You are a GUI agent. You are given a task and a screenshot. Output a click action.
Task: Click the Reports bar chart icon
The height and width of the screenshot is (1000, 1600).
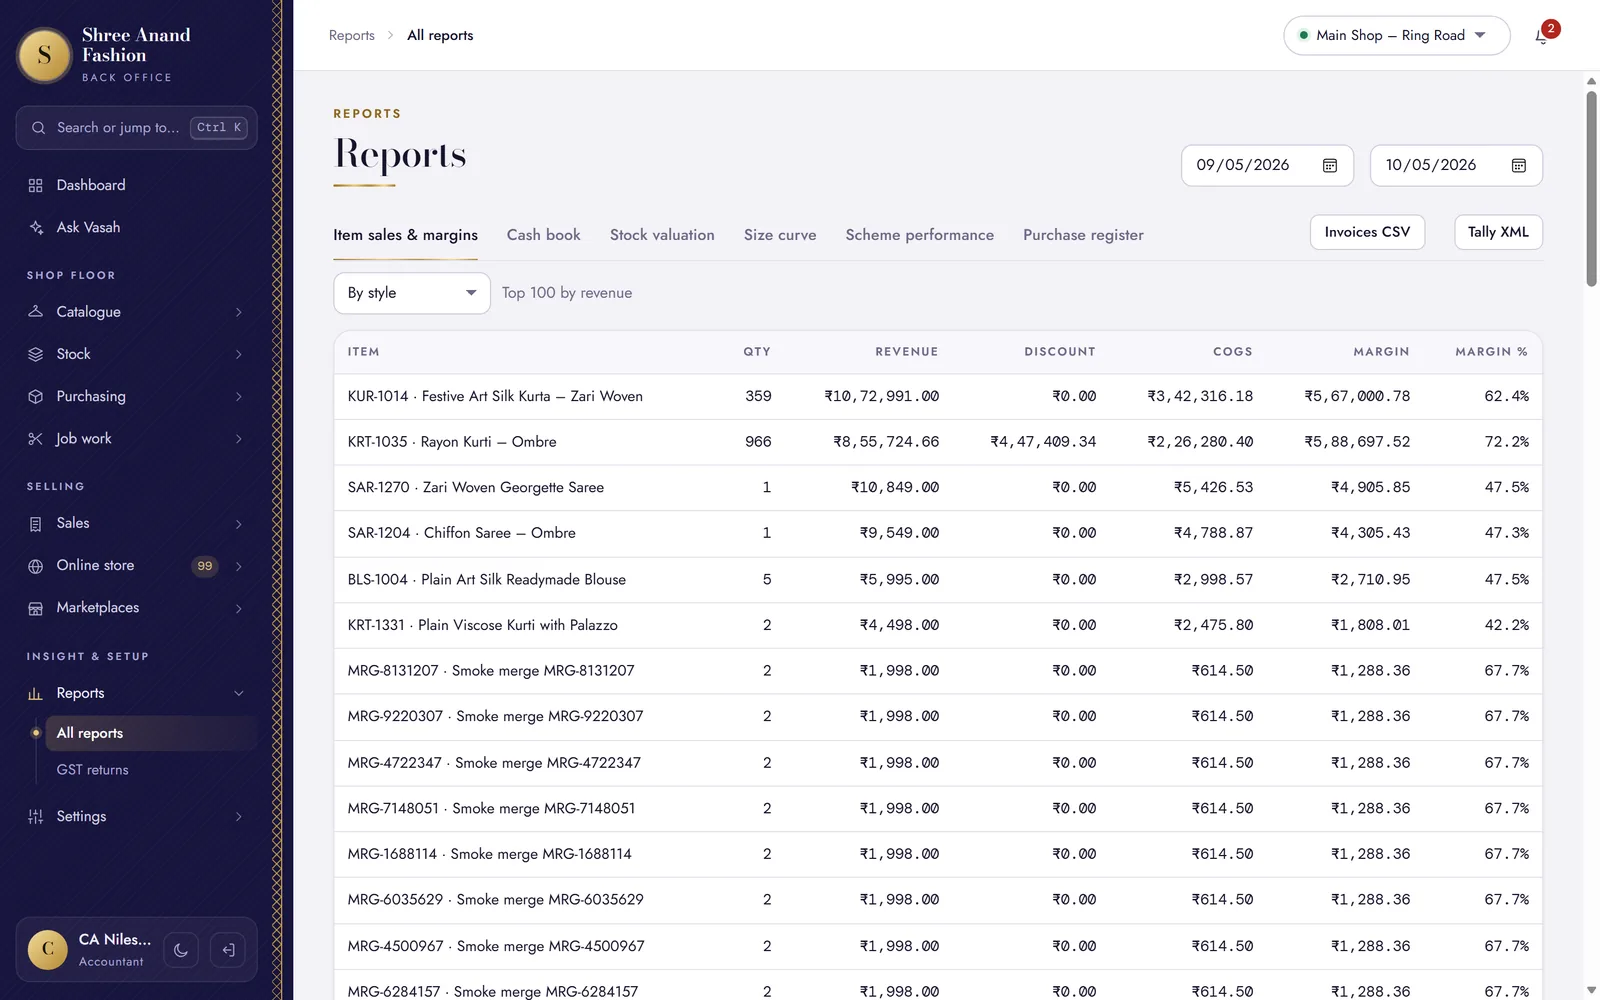coord(36,694)
